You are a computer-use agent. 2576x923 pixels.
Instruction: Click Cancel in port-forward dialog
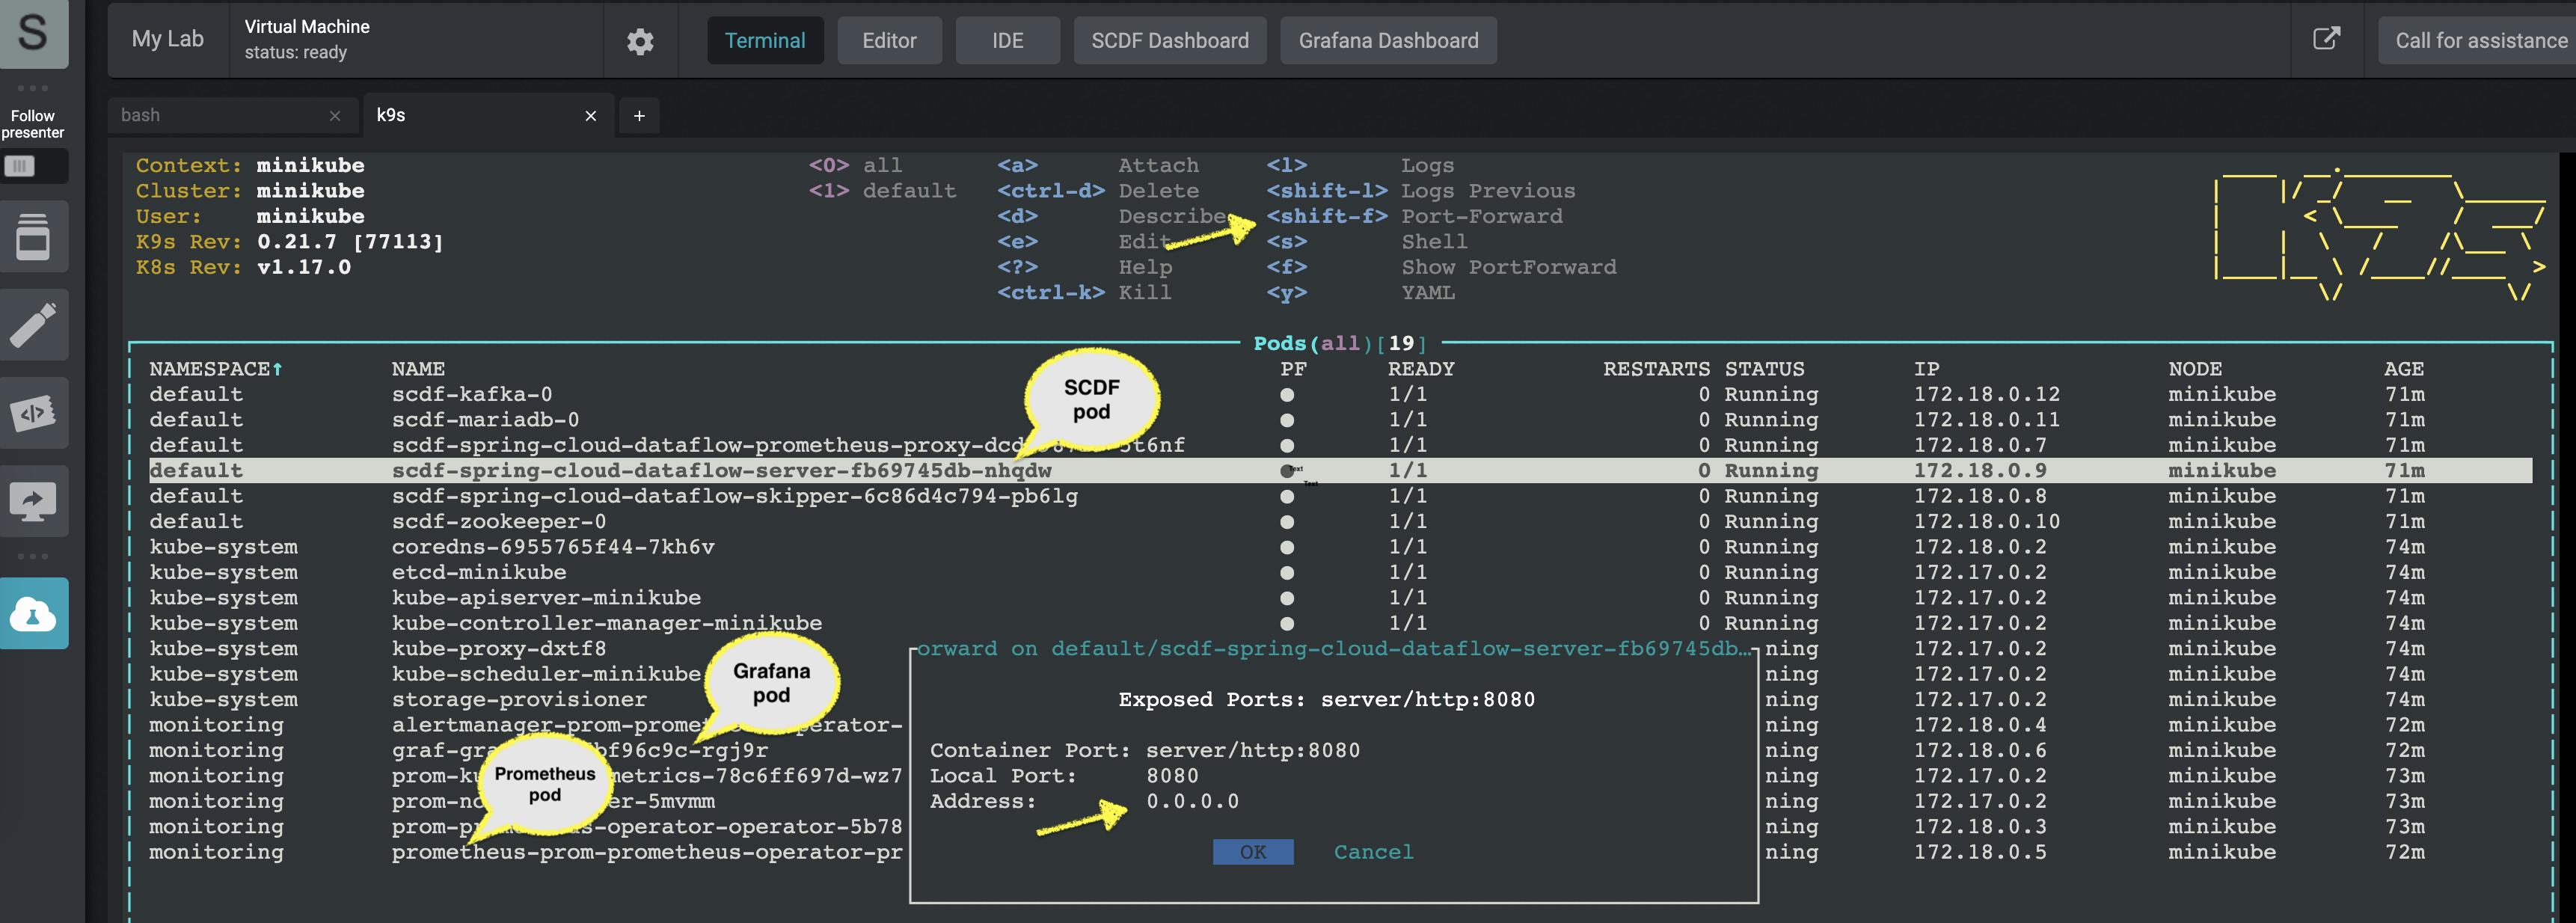1373,852
